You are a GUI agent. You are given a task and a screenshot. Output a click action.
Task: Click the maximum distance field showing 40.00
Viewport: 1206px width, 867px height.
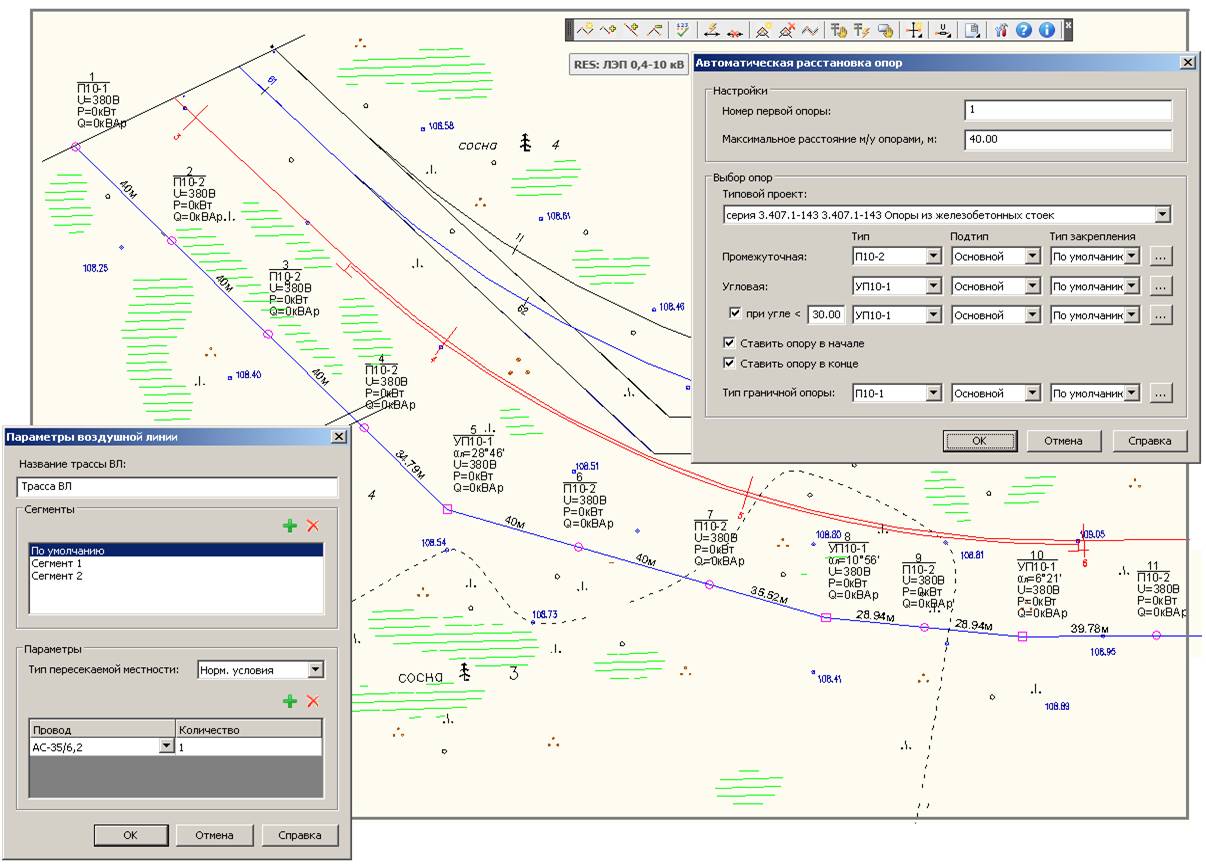(x=1067, y=139)
